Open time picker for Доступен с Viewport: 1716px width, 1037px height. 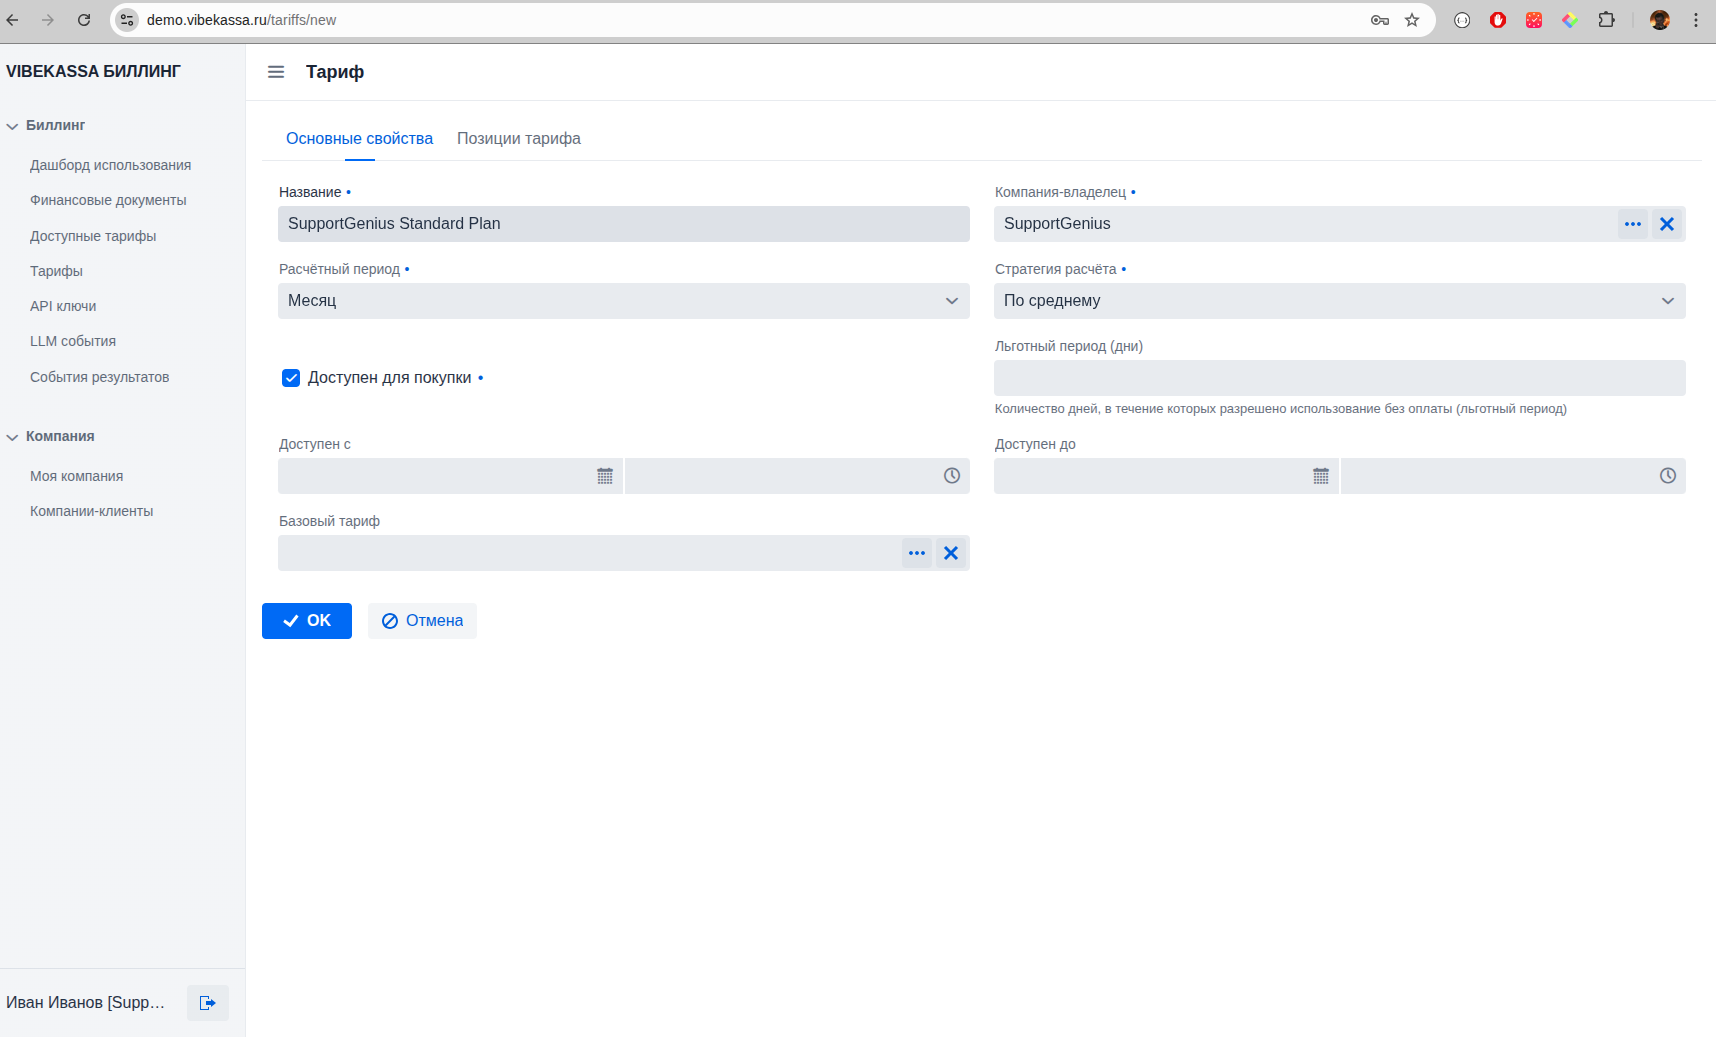[951, 476]
